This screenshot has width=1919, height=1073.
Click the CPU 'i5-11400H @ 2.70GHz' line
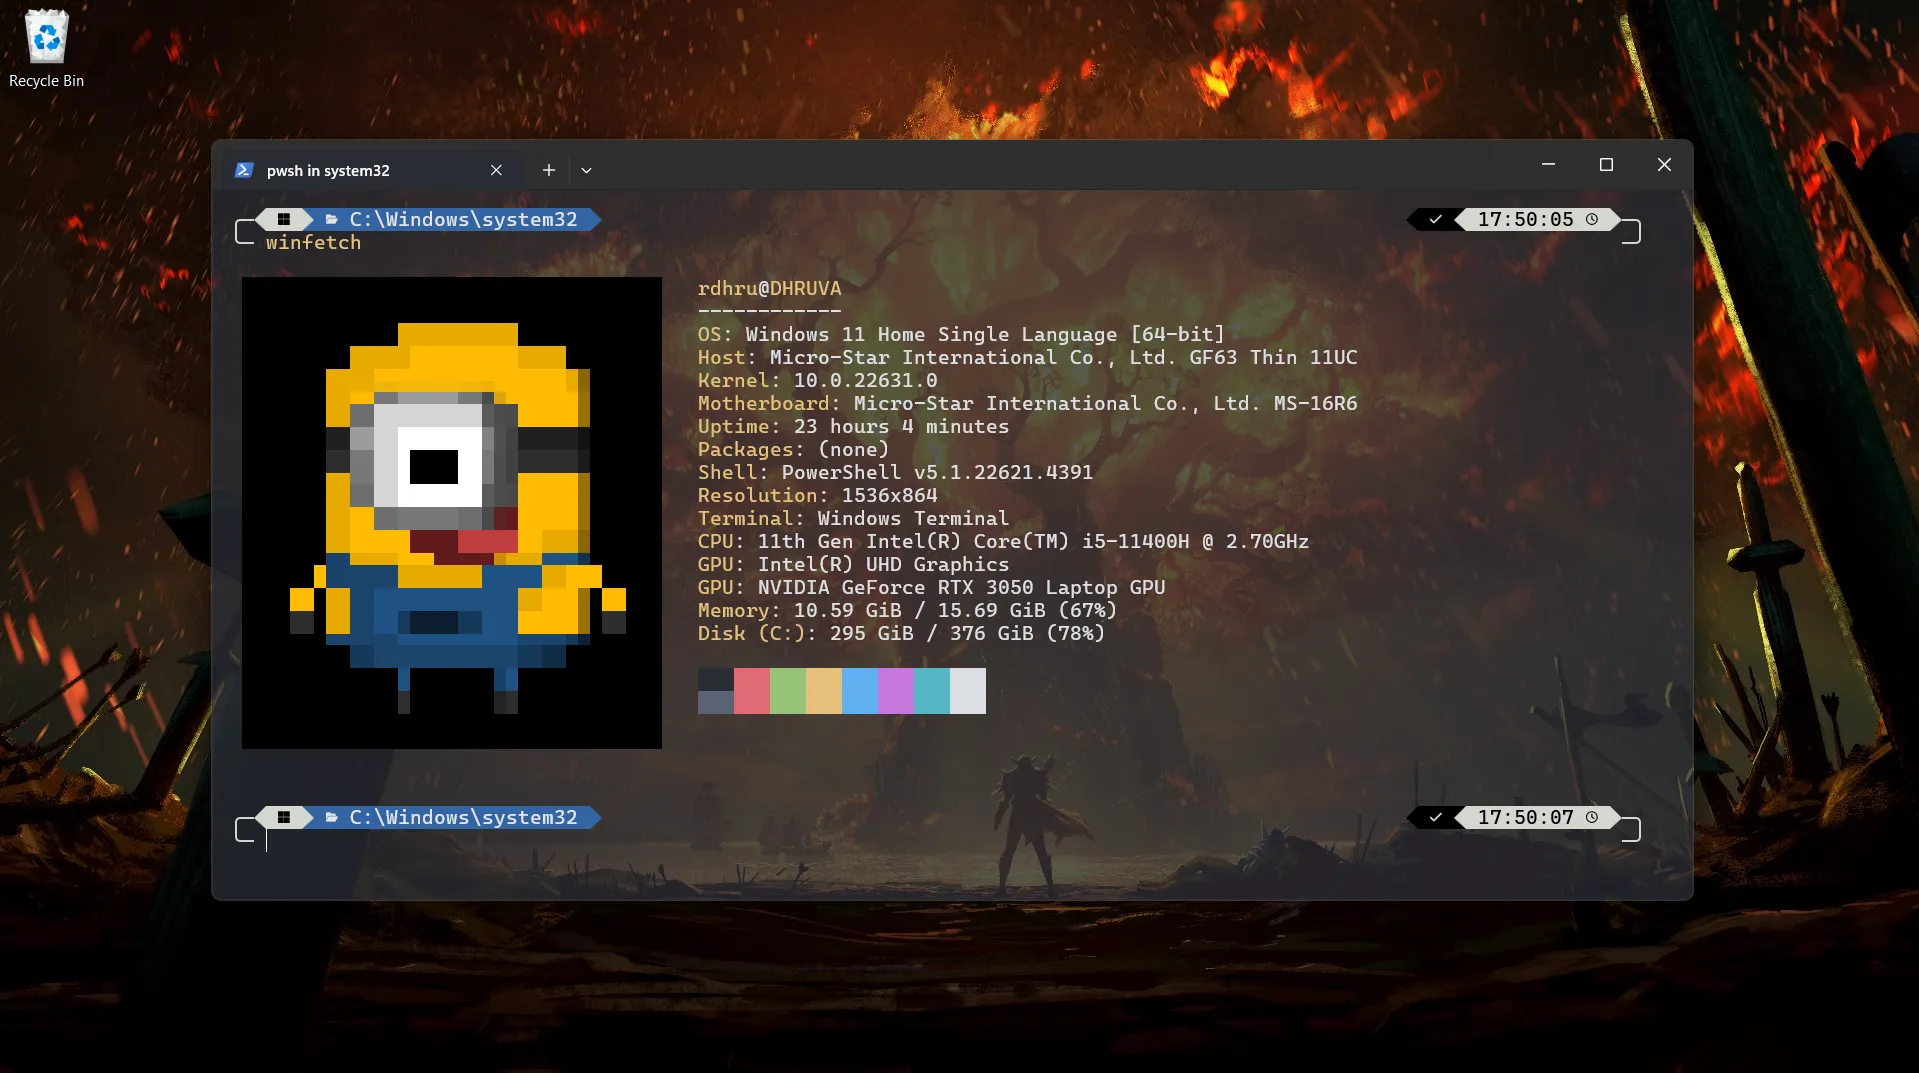coord(1004,542)
